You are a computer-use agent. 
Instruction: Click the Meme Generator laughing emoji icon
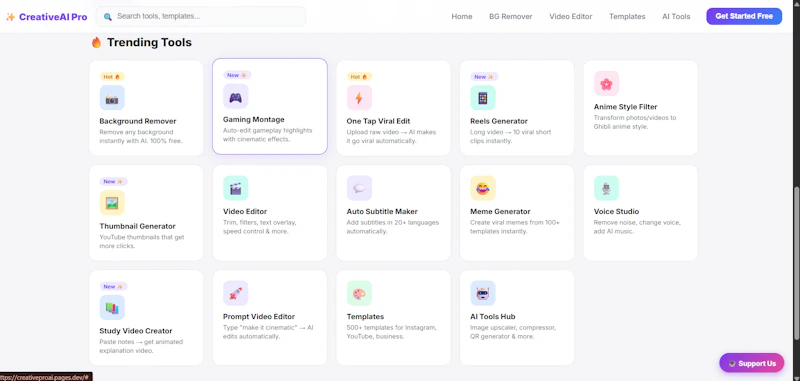coord(483,188)
